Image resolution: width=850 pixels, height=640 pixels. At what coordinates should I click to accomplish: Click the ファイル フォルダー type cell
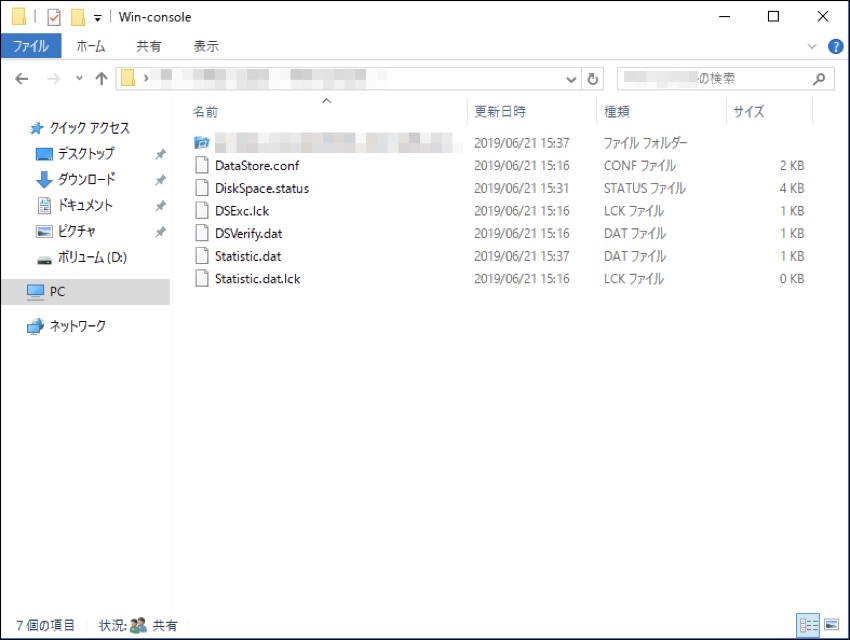point(645,143)
